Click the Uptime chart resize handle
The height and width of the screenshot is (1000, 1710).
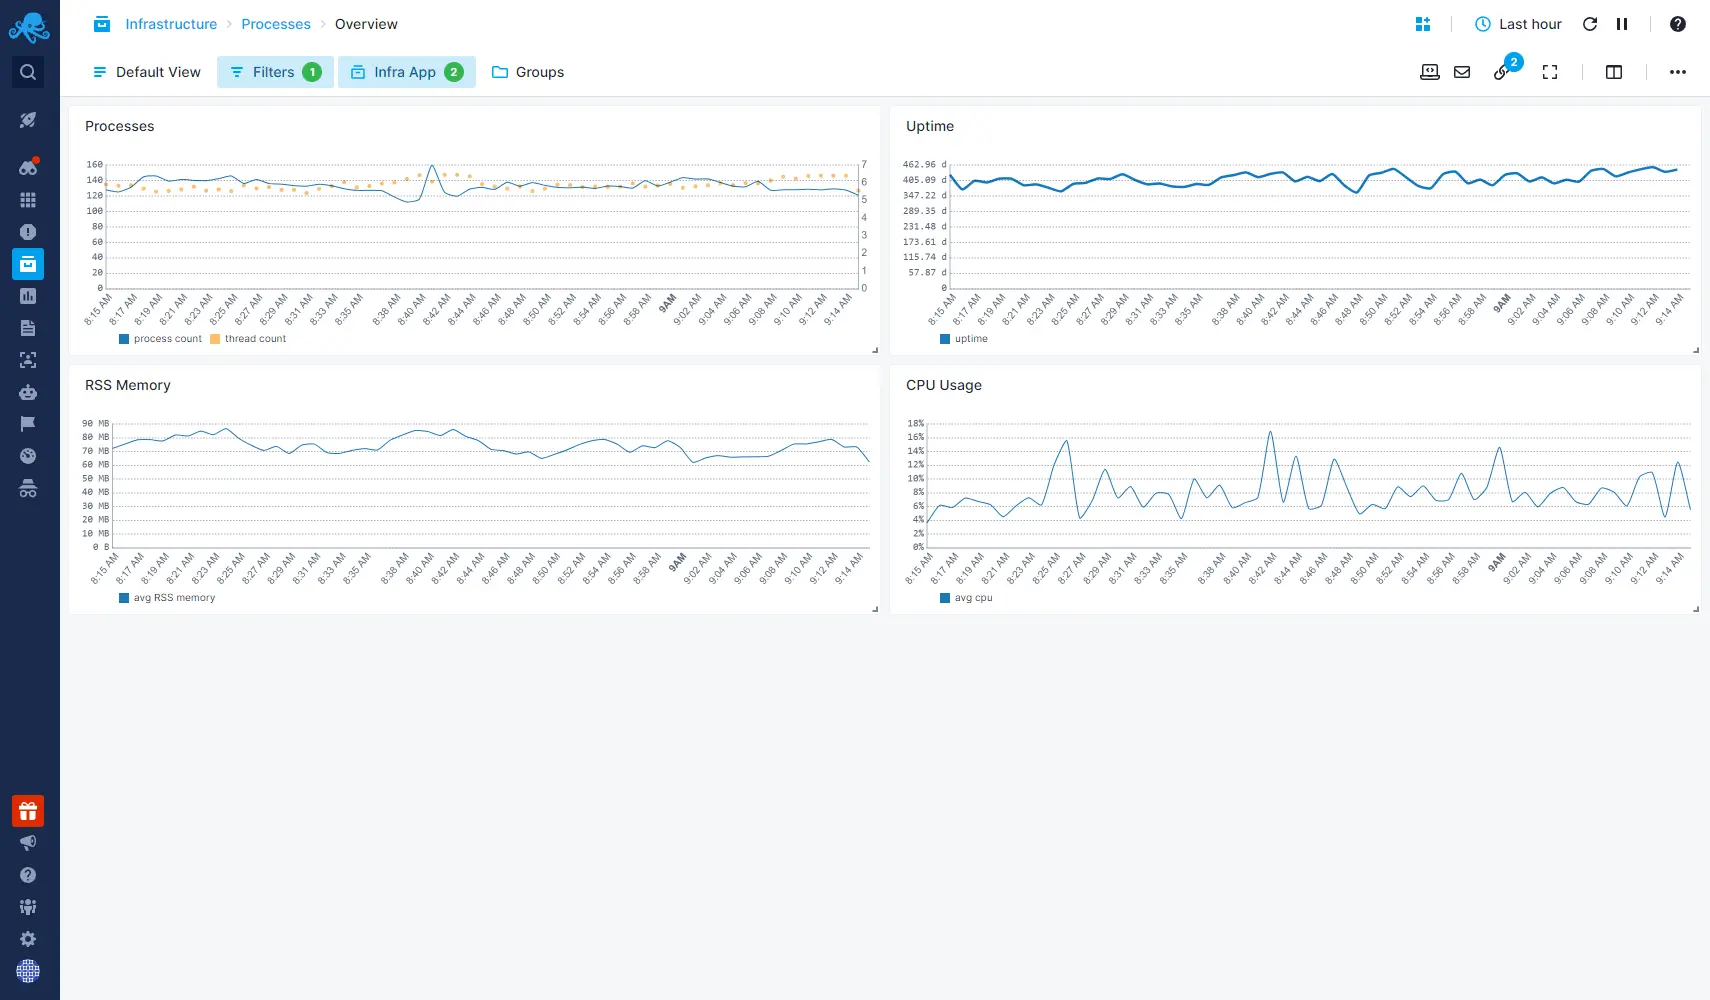(x=1696, y=350)
